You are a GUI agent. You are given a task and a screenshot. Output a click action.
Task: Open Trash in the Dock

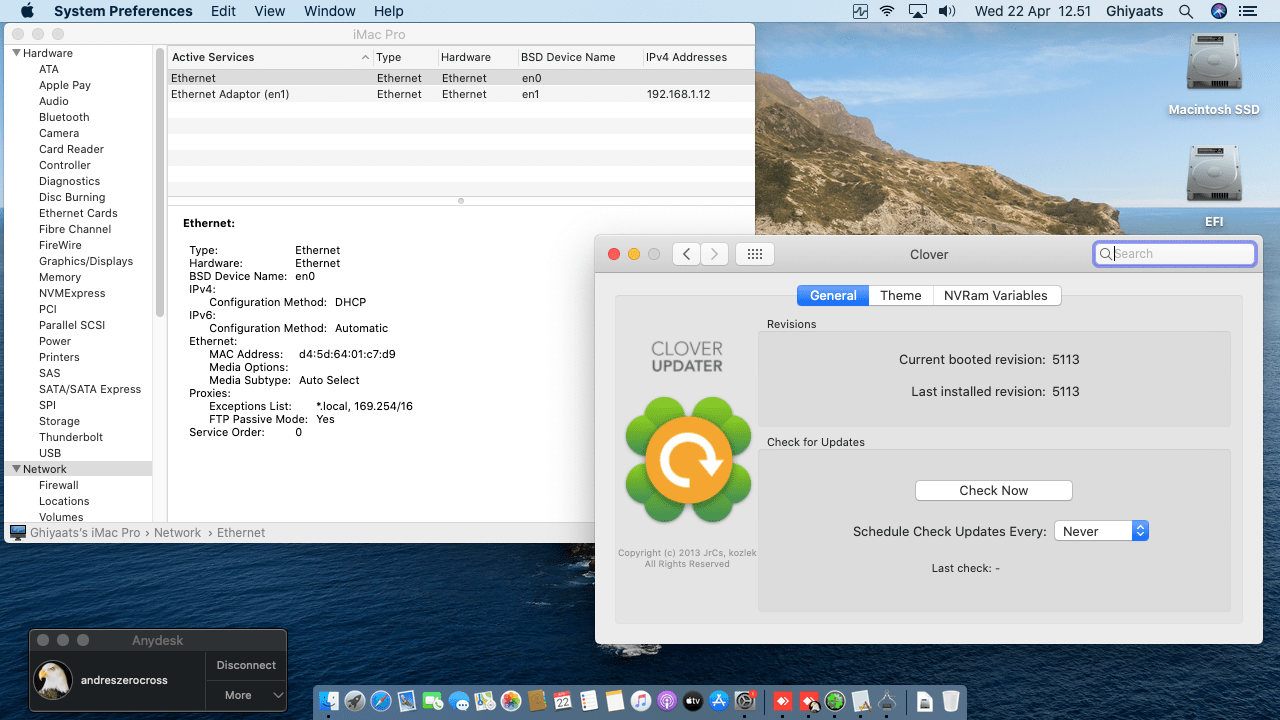tap(951, 702)
